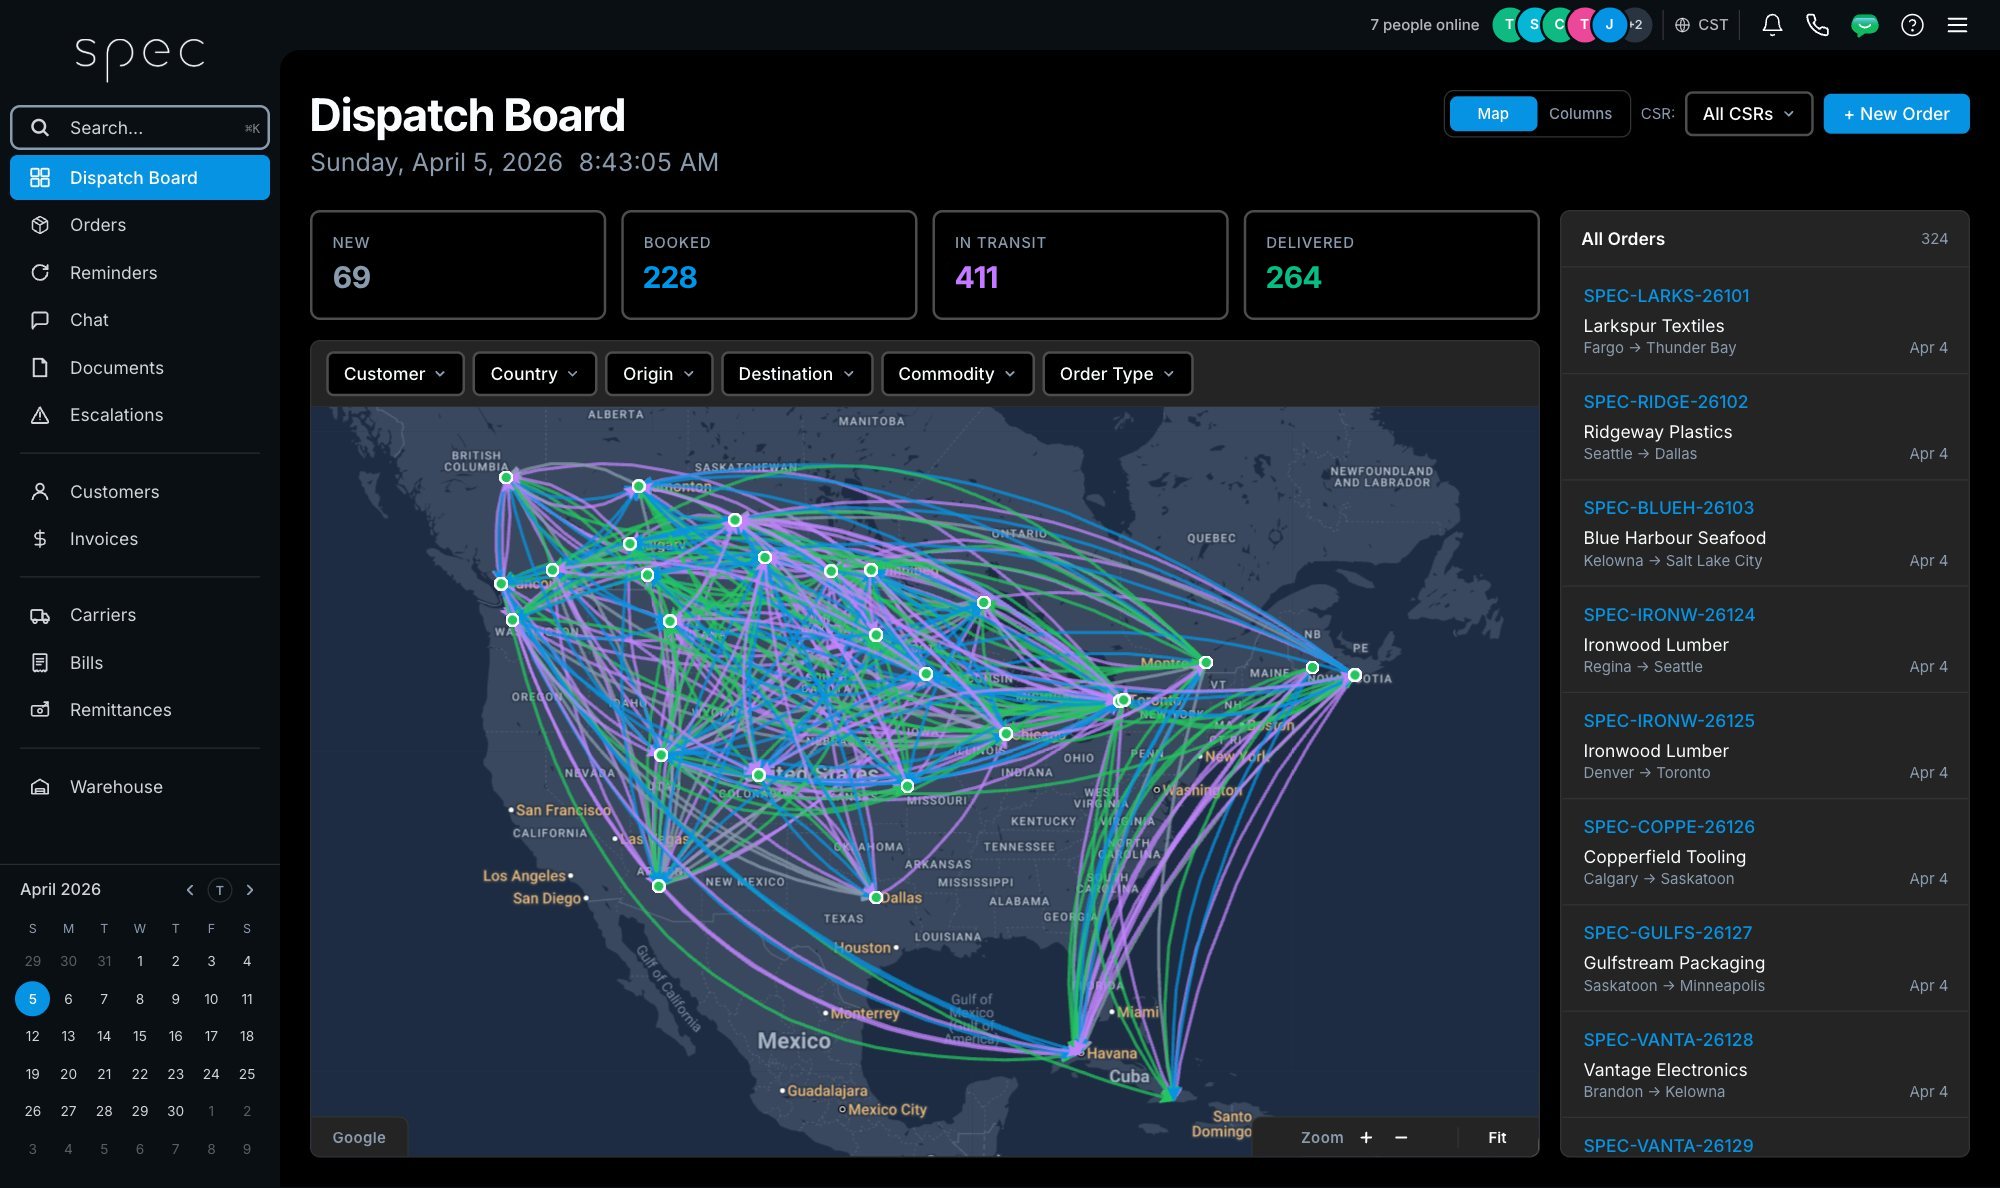Open the Country filter dropdown

[534, 374]
